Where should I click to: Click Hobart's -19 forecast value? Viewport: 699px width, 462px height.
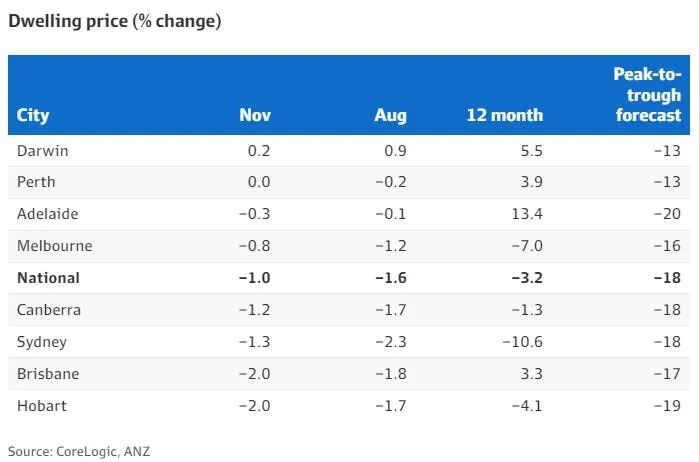pyautogui.click(x=667, y=406)
